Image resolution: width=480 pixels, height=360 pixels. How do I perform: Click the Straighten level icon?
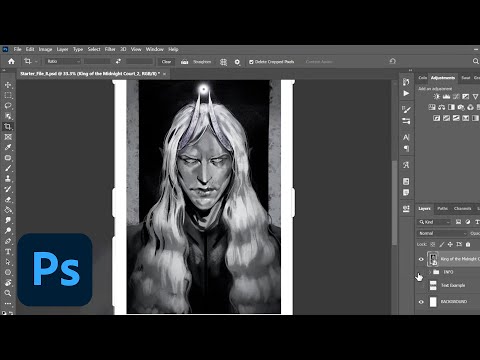click(x=185, y=62)
